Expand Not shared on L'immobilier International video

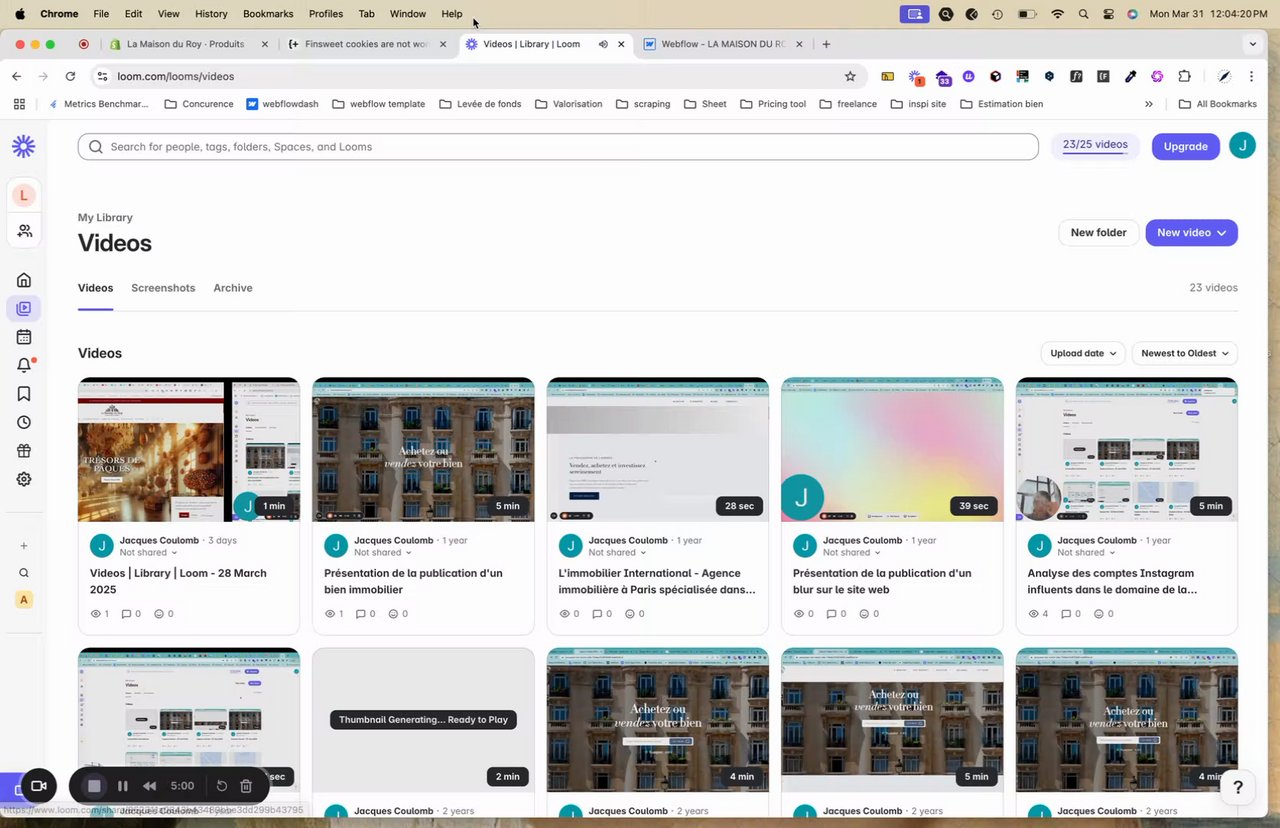click(617, 553)
